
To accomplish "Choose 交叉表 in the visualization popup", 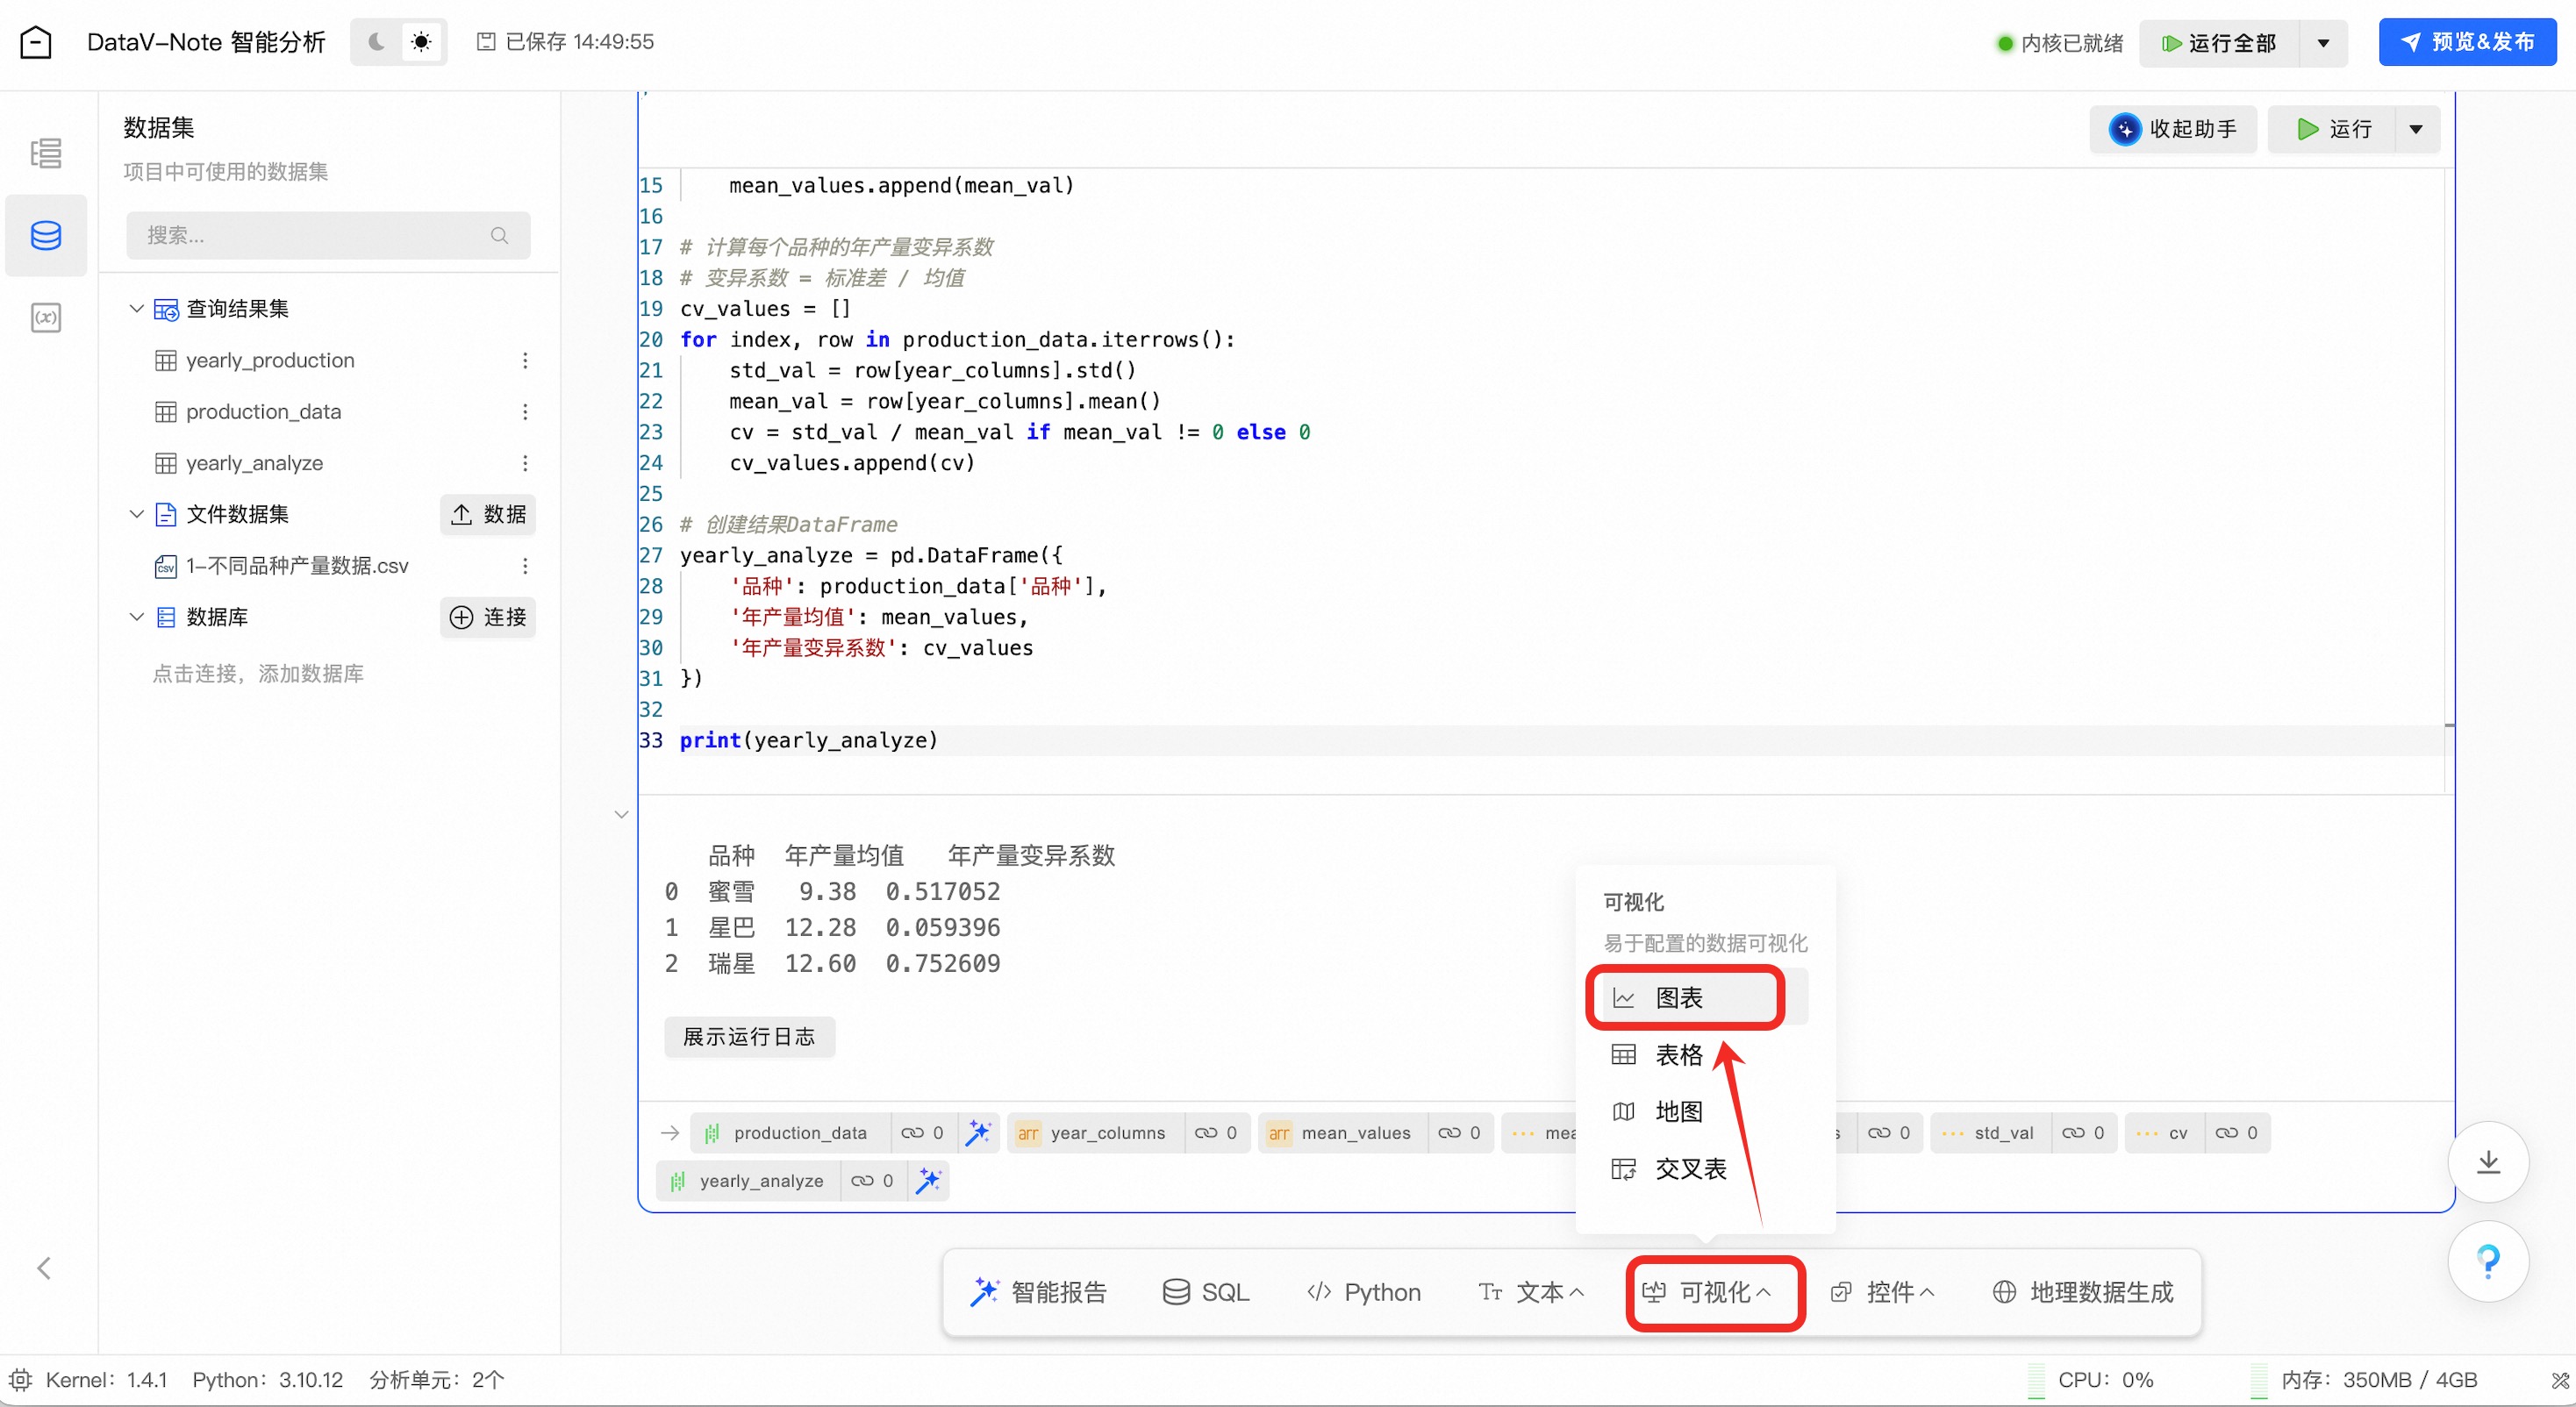I will (1690, 1168).
